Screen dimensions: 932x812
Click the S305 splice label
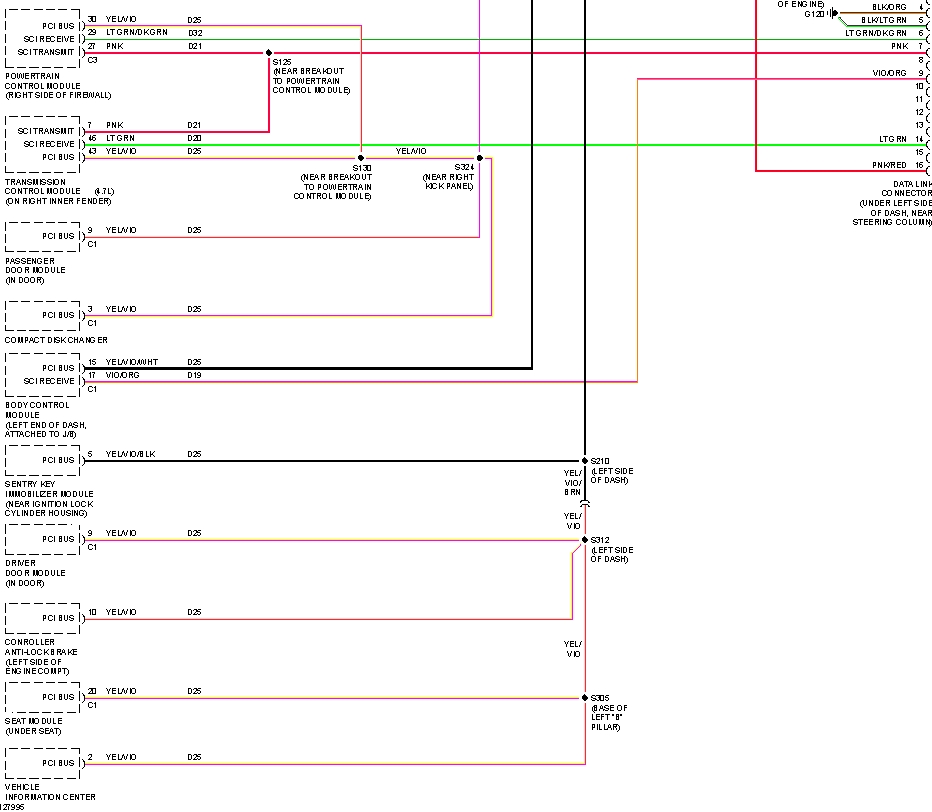point(600,698)
